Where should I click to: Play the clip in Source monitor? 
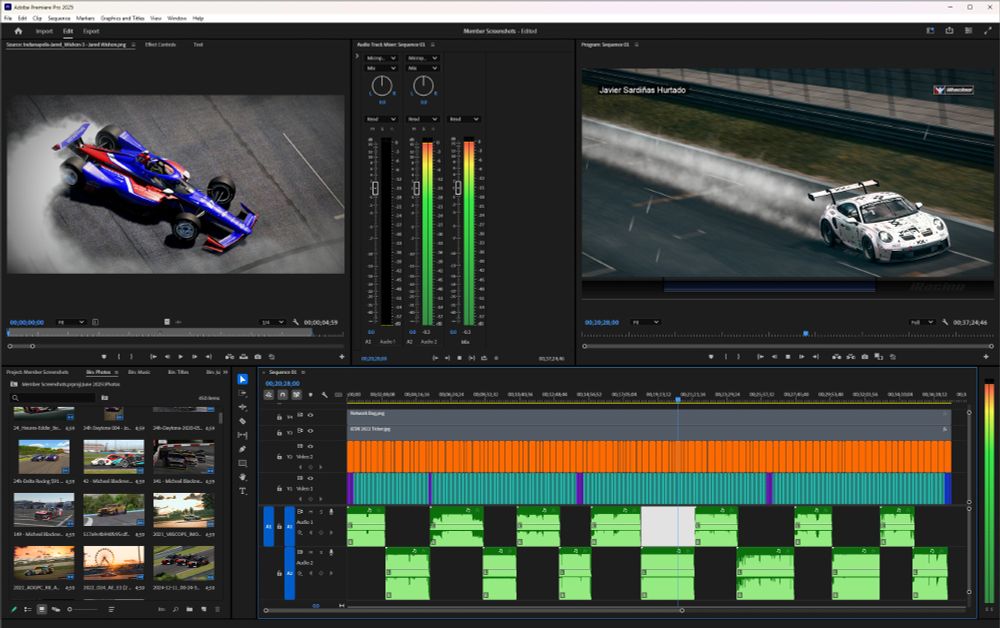coord(180,357)
